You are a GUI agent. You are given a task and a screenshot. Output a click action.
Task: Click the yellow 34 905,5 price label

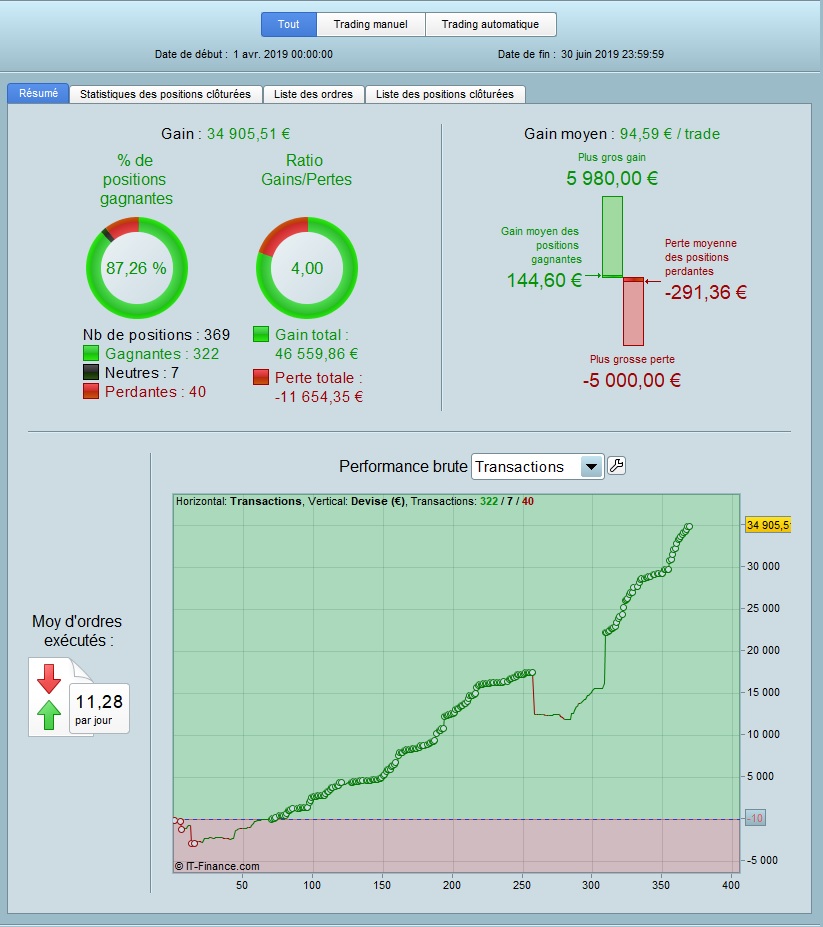click(767, 525)
